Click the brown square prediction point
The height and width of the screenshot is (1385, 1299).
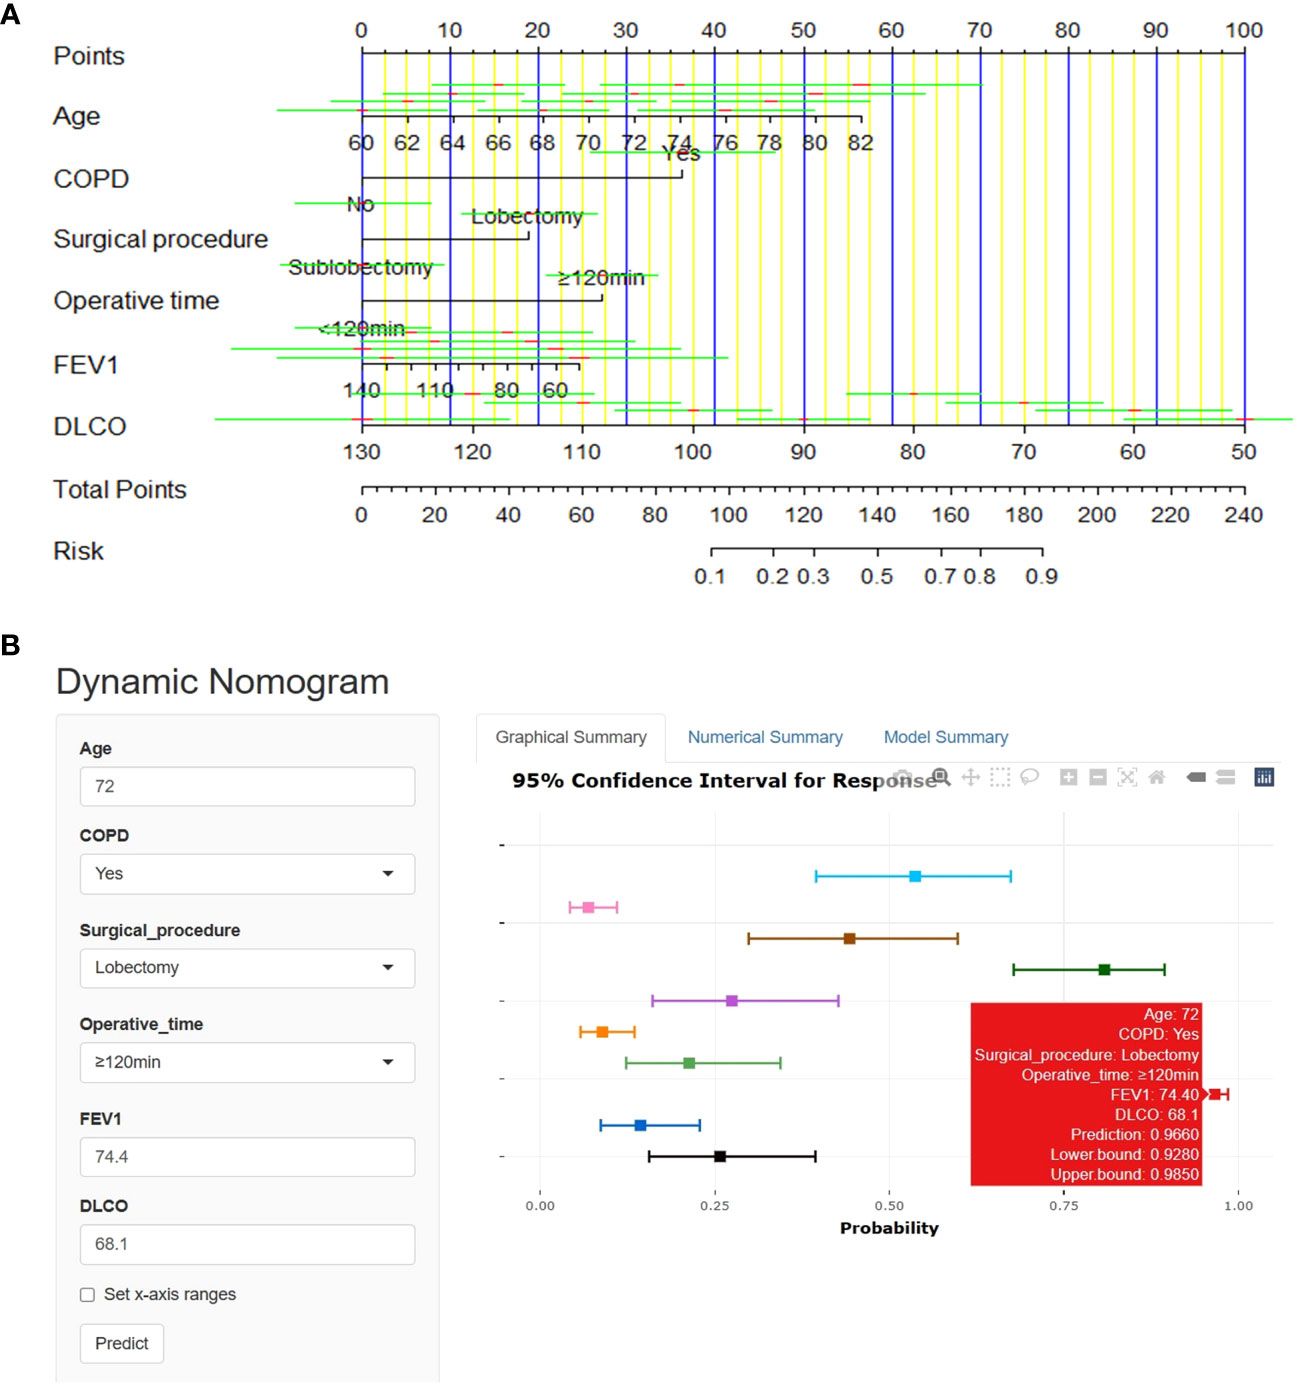click(x=849, y=939)
